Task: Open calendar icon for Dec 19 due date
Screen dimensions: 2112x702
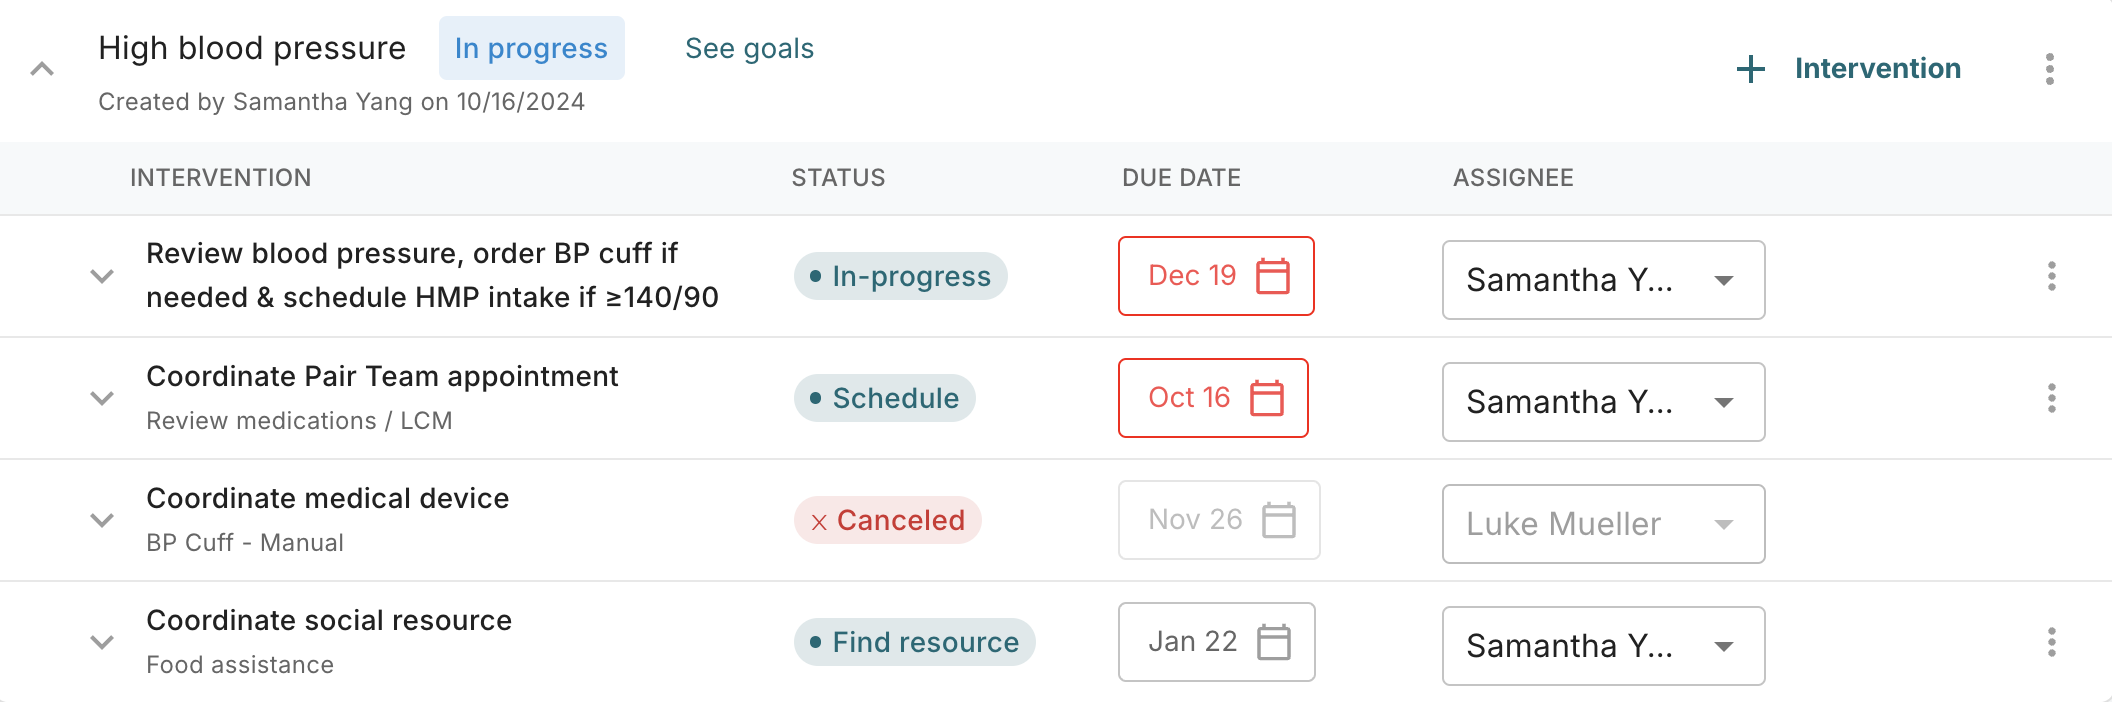Action: (1272, 276)
